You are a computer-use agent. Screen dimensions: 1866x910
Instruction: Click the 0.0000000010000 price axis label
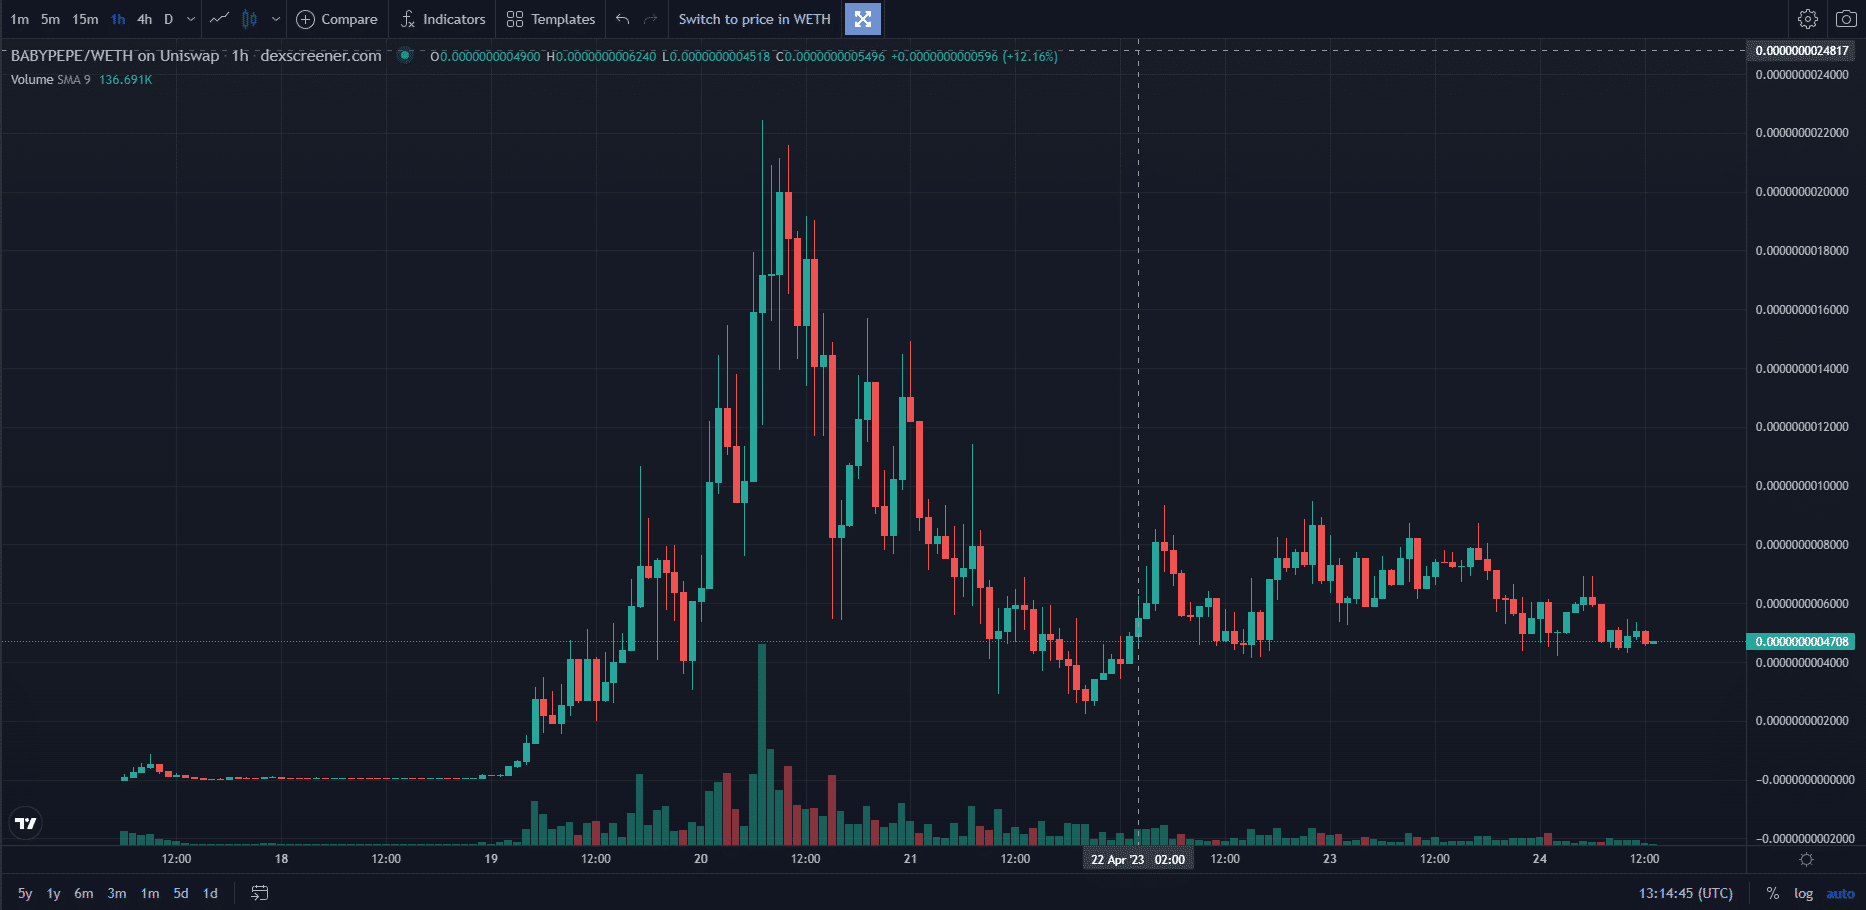pos(1802,486)
